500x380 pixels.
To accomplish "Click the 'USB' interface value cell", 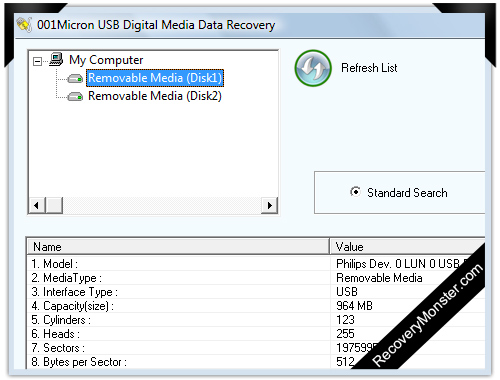I will pos(347,292).
